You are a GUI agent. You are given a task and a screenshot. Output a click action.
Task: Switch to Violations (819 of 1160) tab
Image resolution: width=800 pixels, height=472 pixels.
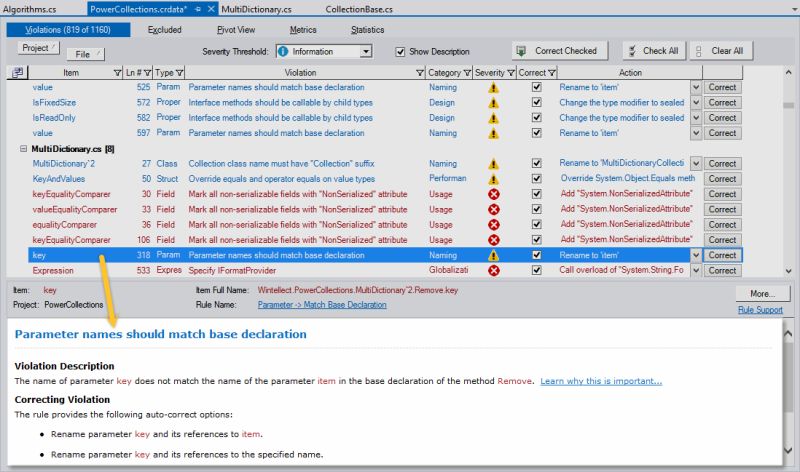tap(68, 30)
